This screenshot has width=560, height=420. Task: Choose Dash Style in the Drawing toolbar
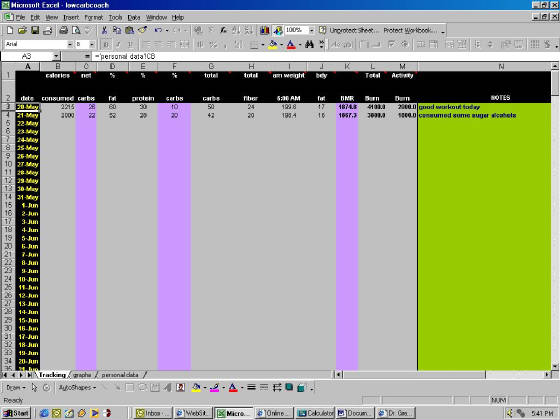[264, 387]
